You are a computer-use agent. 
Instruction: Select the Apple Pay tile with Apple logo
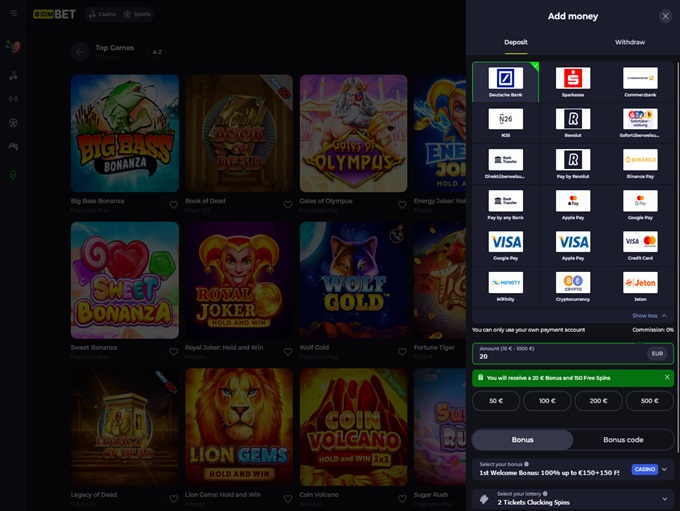pyautogui.click(x=572, y=205)
